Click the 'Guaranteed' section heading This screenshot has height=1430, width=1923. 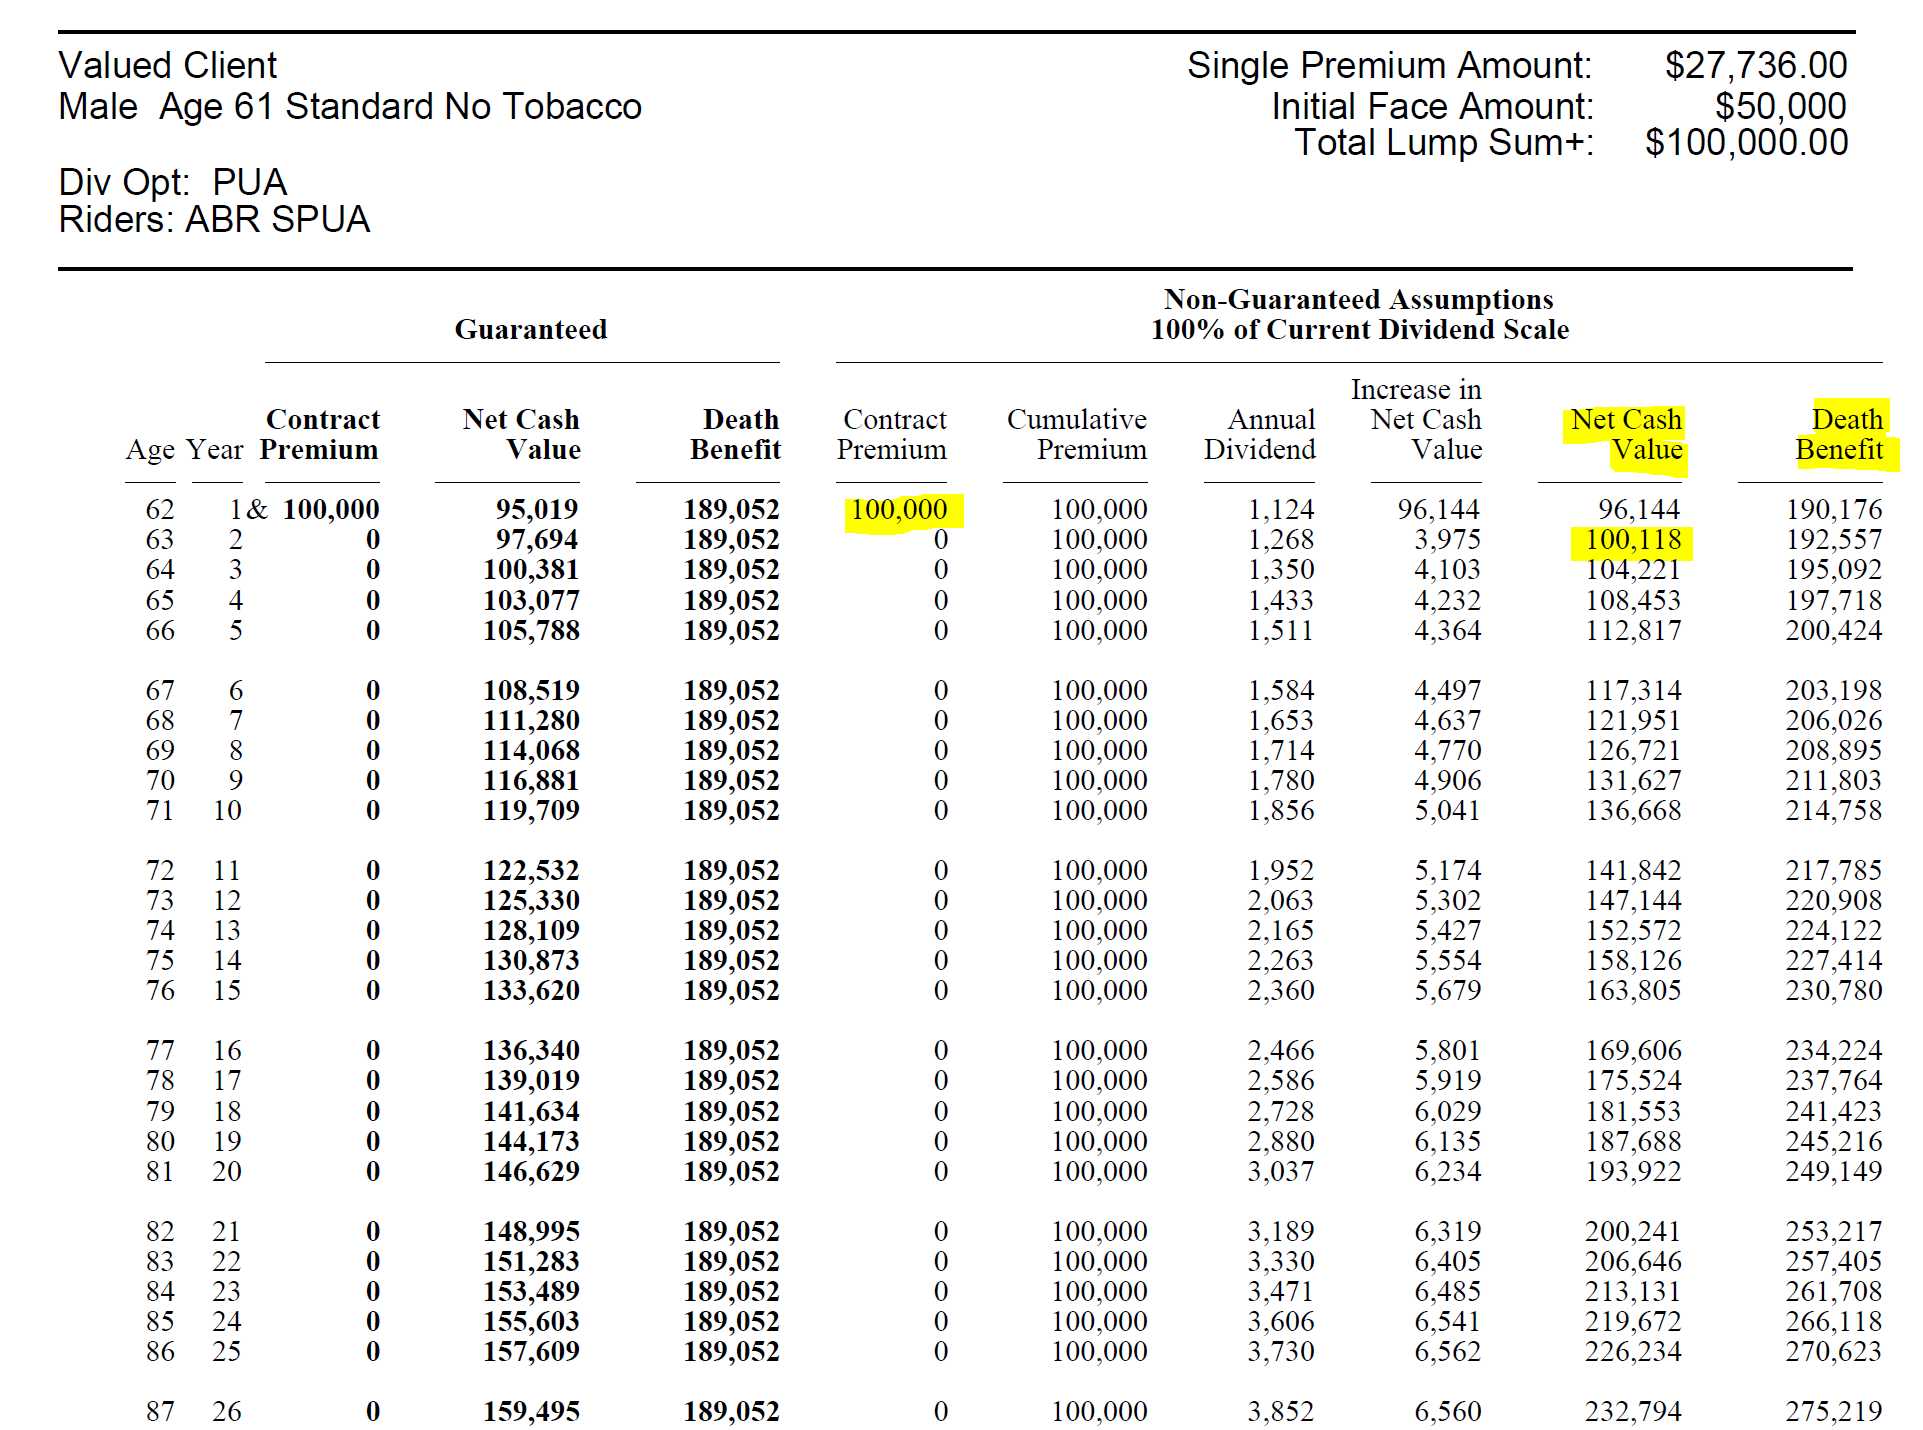(531, 329)
